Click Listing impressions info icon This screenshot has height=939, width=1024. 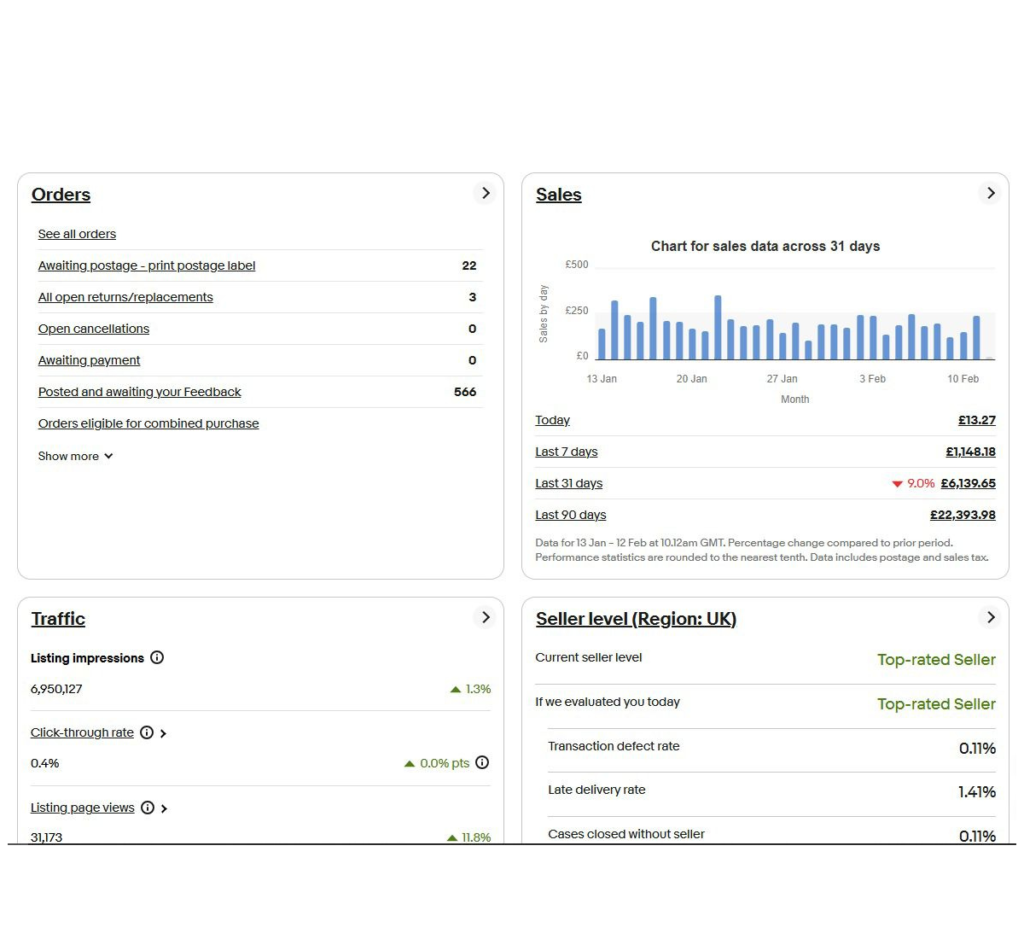(157, 658)
